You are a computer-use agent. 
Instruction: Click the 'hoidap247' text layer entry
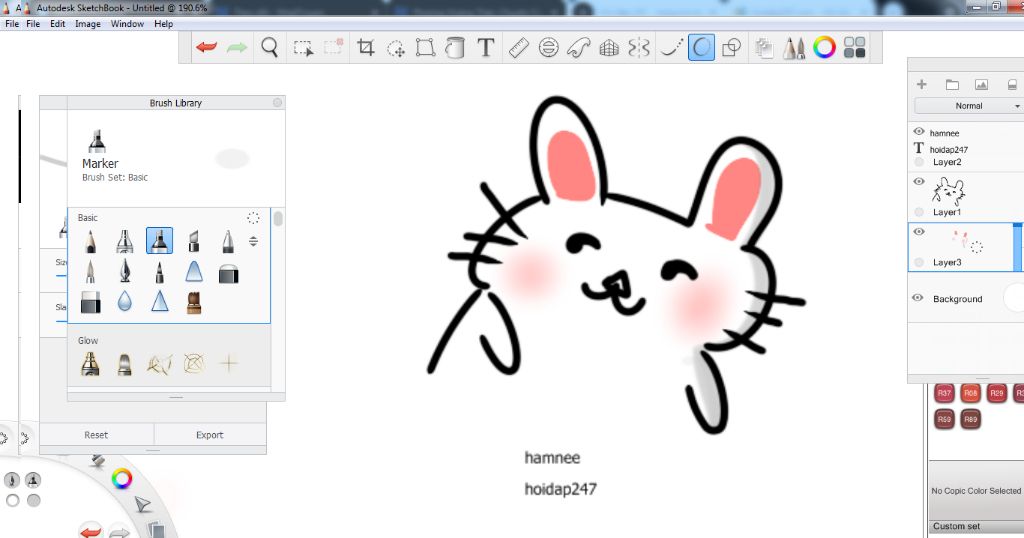pos(949,150)
